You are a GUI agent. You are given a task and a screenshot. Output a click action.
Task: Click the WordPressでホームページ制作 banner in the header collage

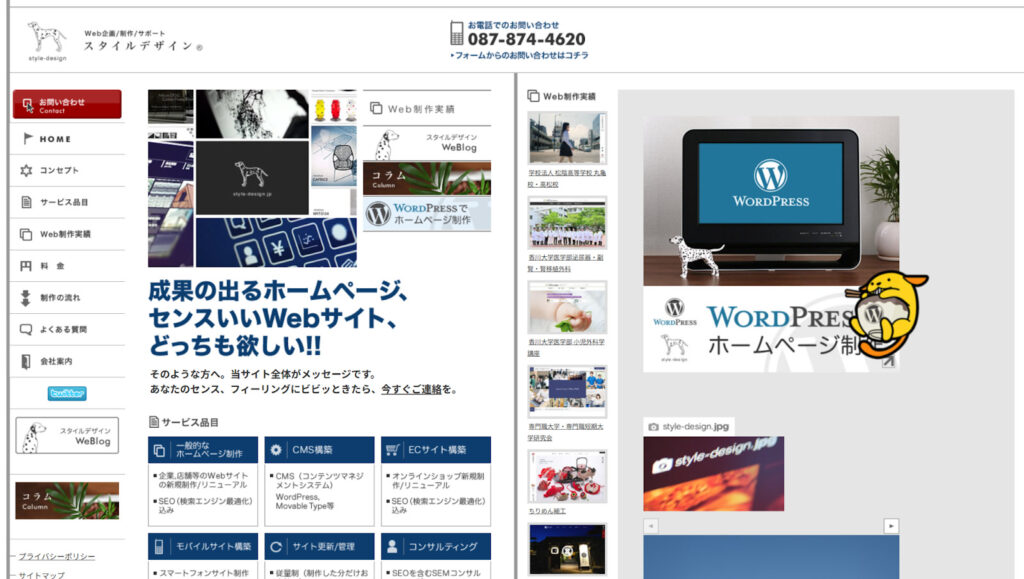[427, 214]
